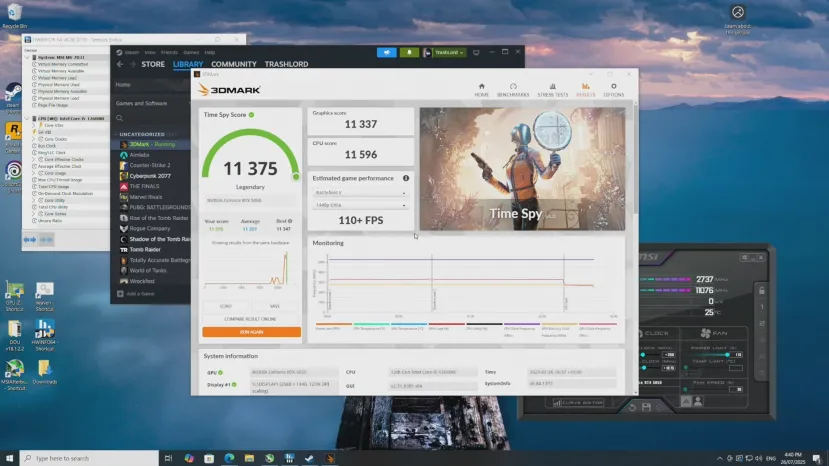The width and height of the screenshot is (829, 466).
Task: Click the Steam forward arrow
Action: click(132, 64)
